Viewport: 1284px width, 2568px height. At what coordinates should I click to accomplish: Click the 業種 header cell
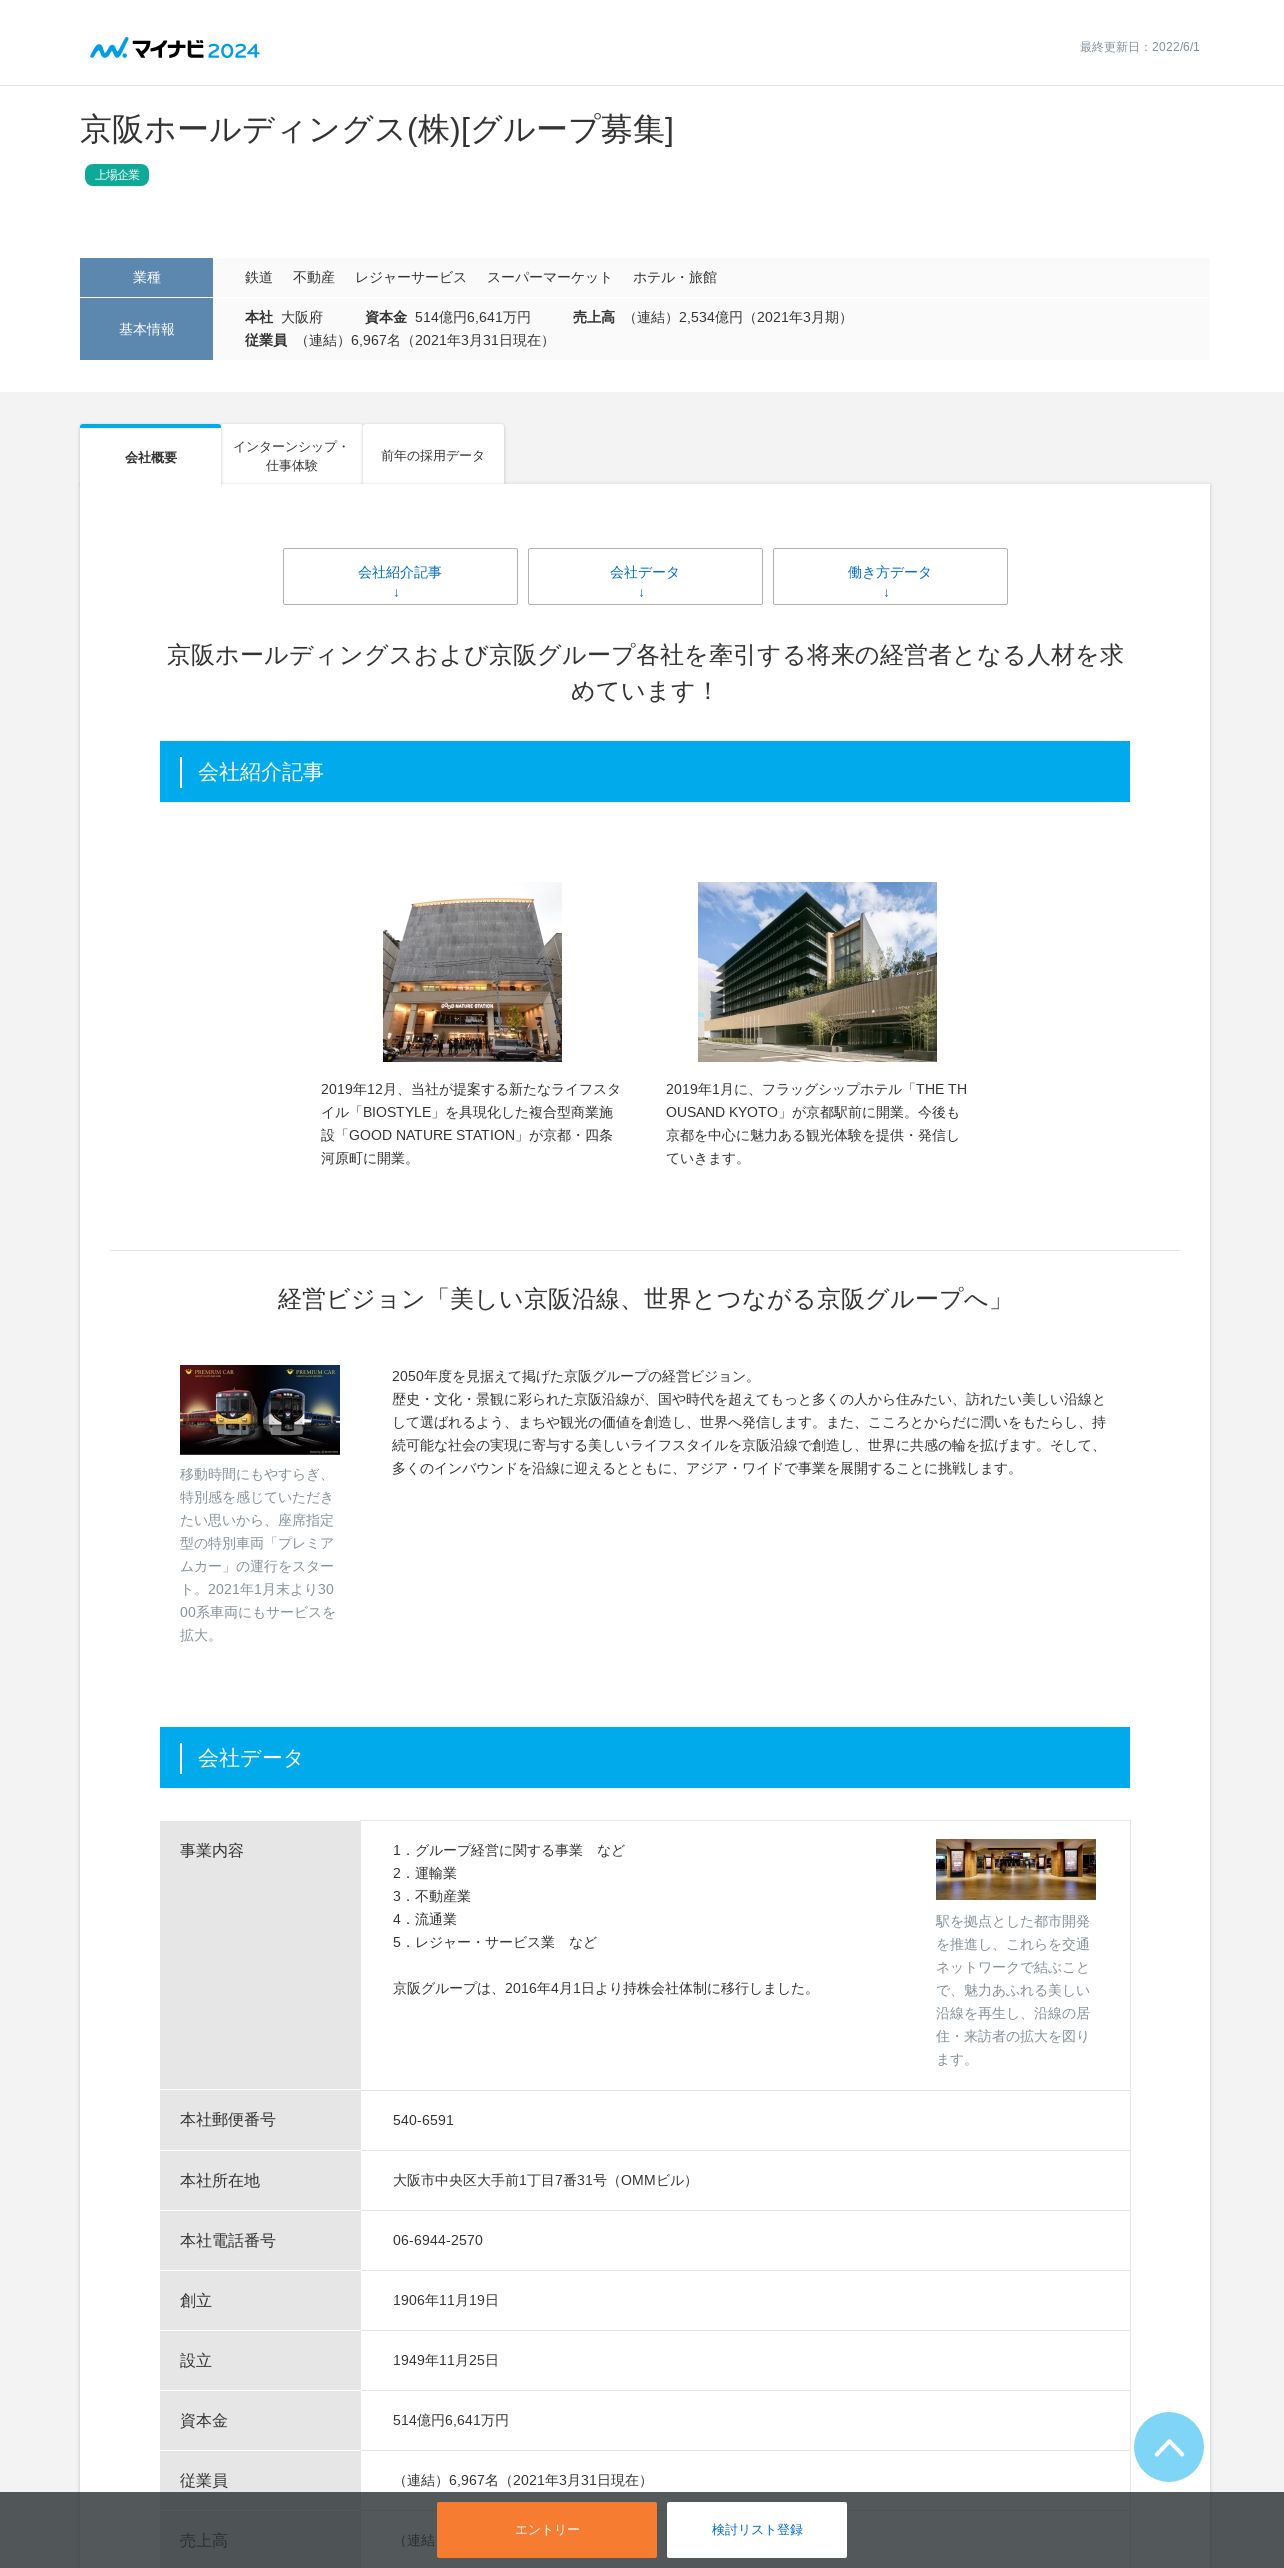(x=146, y=277)
